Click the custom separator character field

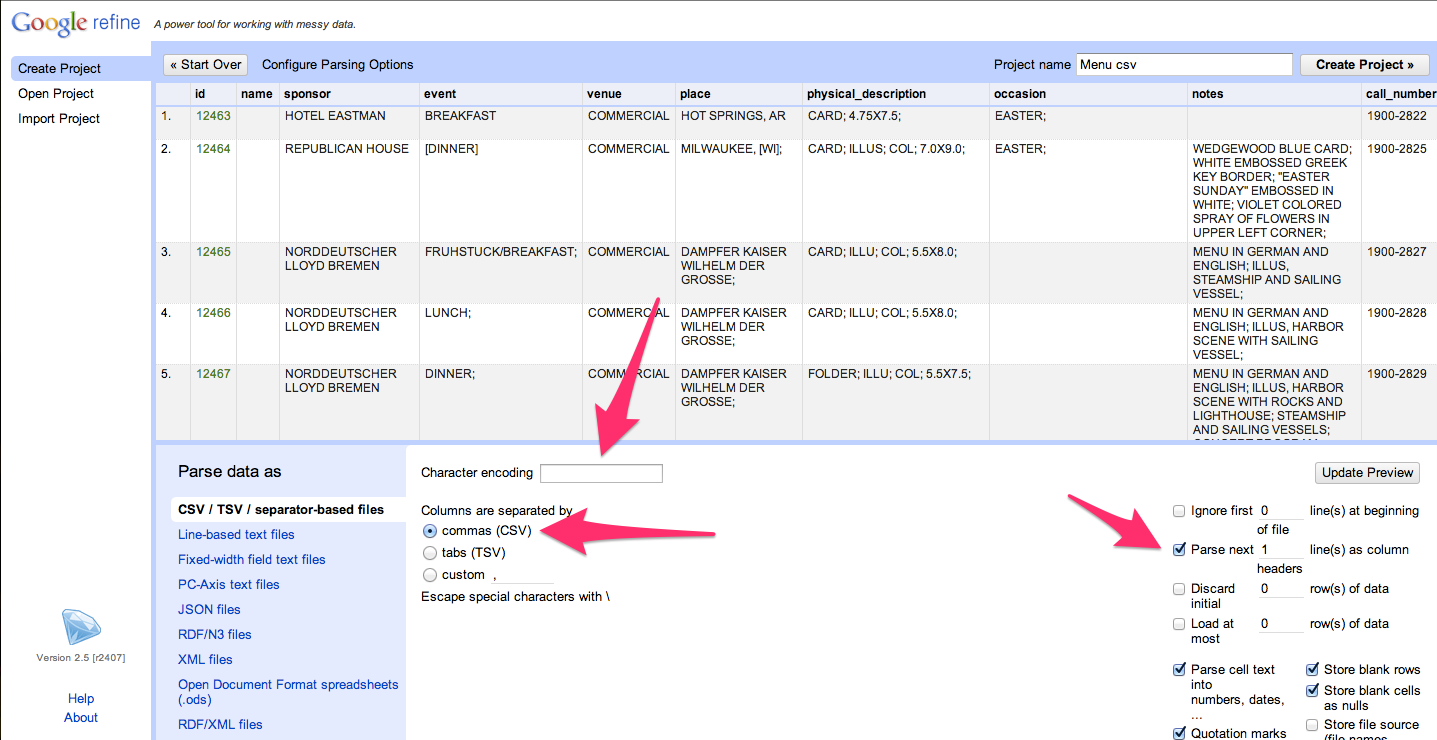click(521, 575)
